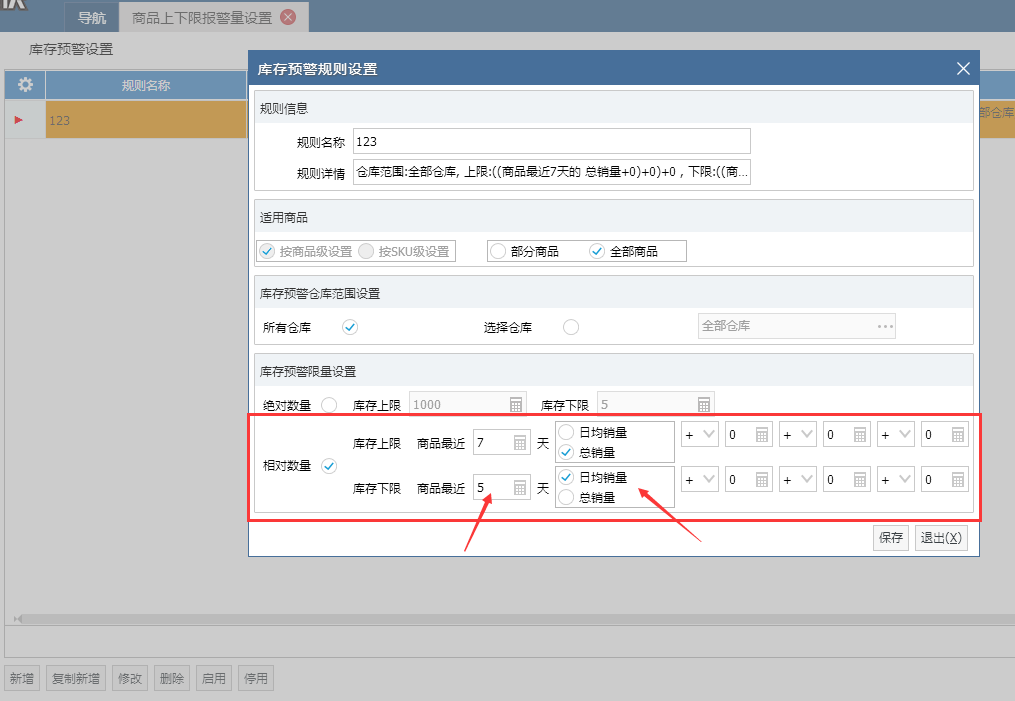Open calculator in third 0 field of 库存下限 row
This screenshot has height=701, width=1015.
coord(958,480)
